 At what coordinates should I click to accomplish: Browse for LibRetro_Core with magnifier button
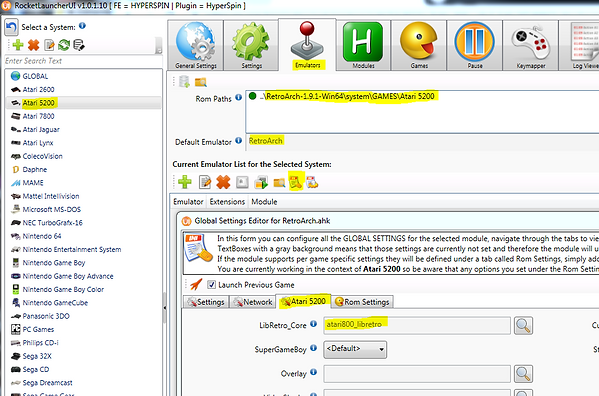point(523,326)
